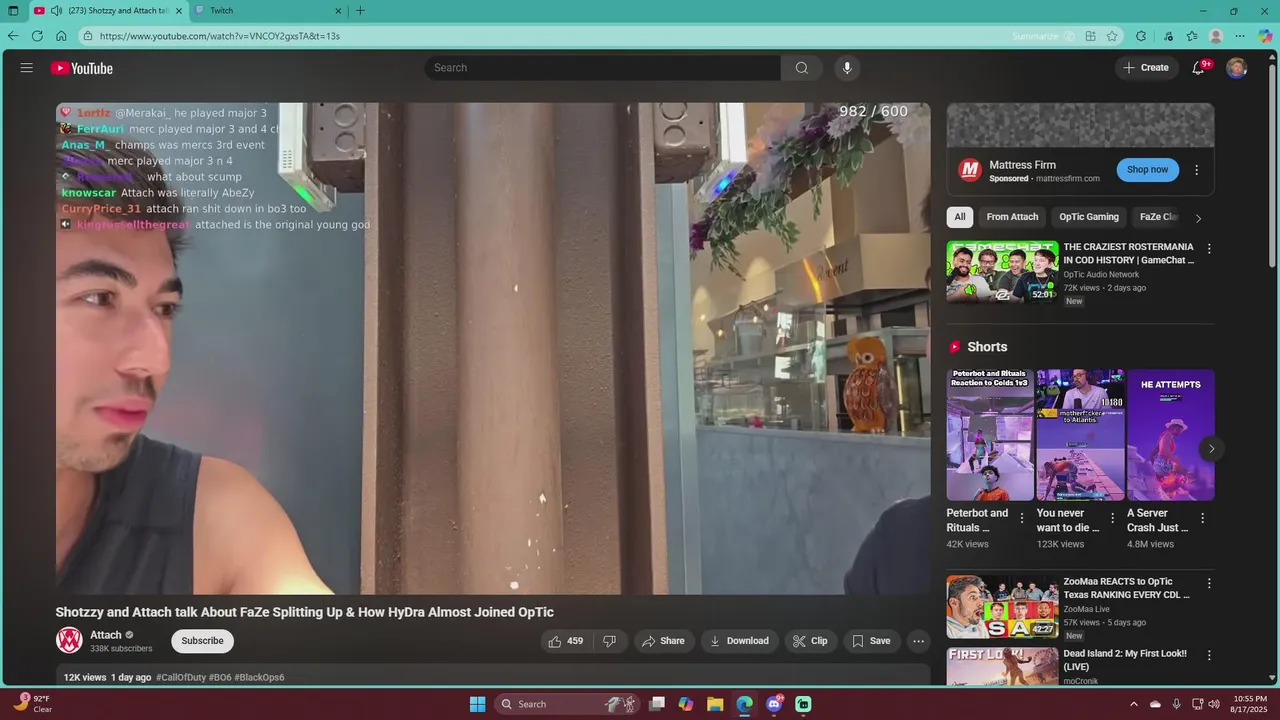This screenshot has width=1280, height=720.
Task: Switch to the Twitch tab
Action: (268, 11)
